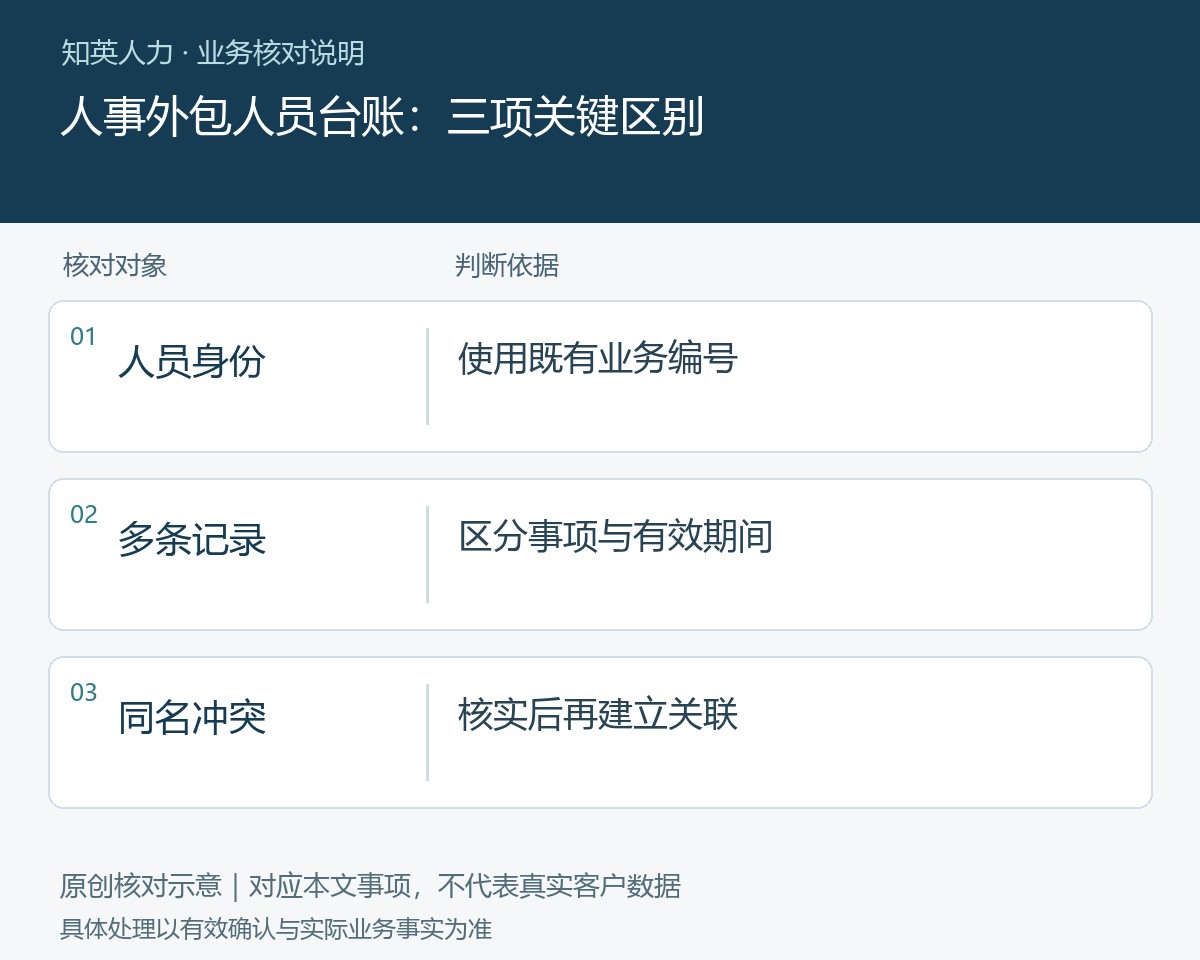Click the text 使用既有业务编号
Image resolution: width=1200 pixels, height=960 pixels.
598,358
